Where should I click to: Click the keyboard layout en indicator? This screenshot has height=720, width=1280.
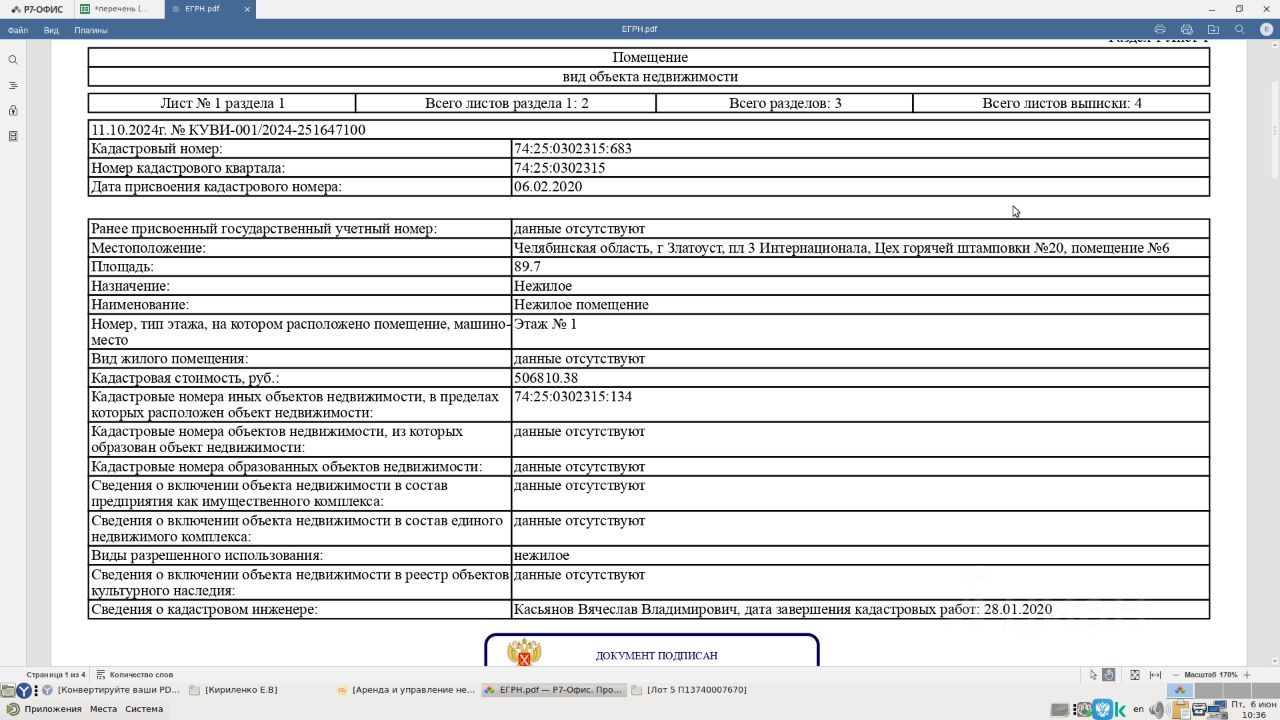coord(1138,709)
